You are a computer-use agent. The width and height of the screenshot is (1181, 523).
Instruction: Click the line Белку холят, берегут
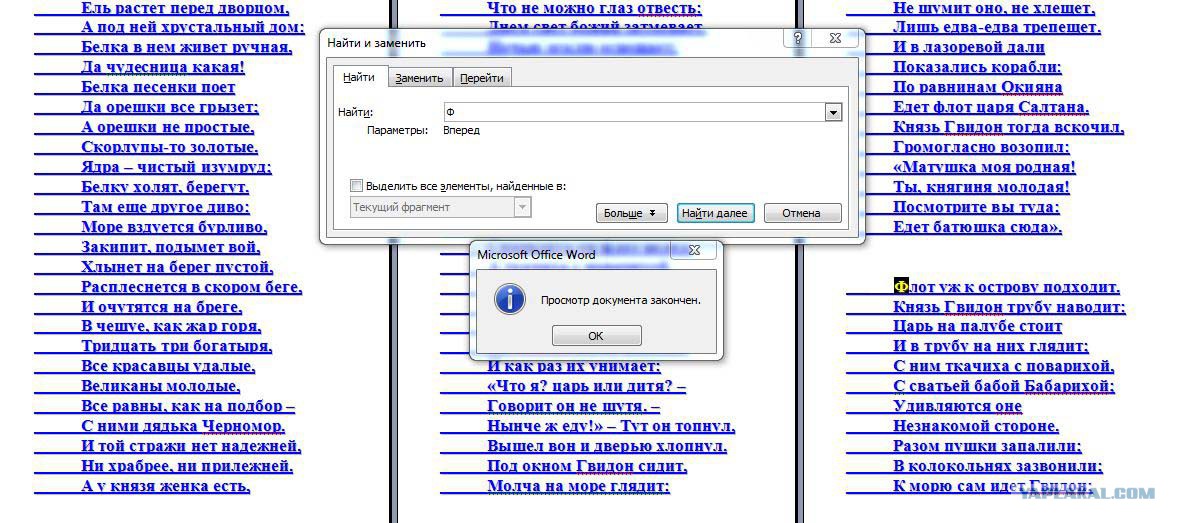pos(165,187)
